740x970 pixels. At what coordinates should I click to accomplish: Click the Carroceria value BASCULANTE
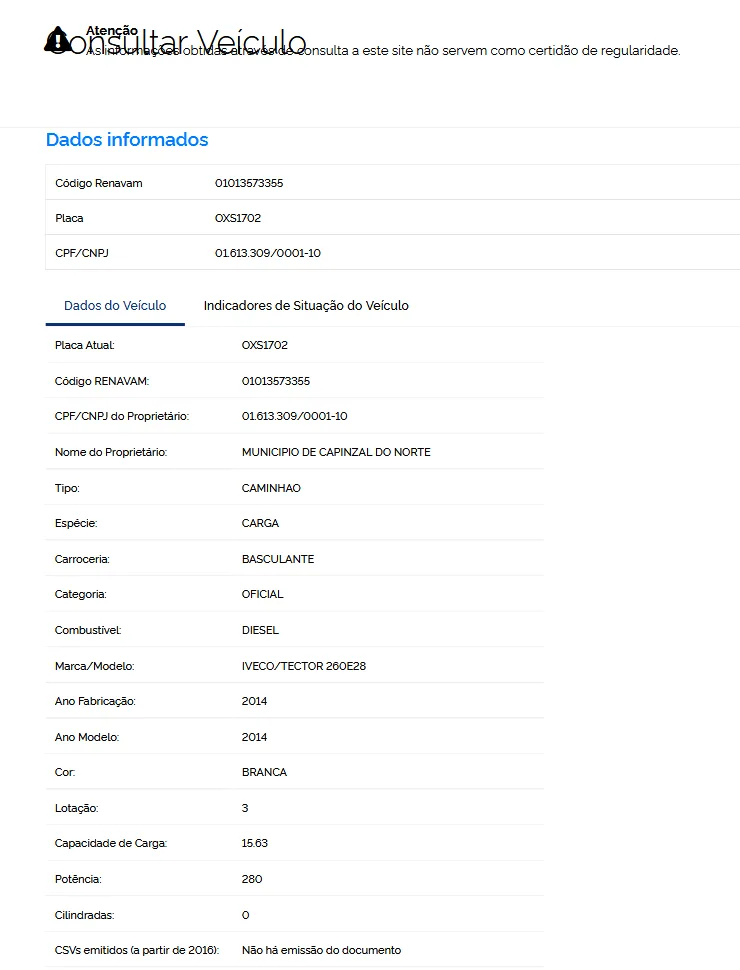278,559
